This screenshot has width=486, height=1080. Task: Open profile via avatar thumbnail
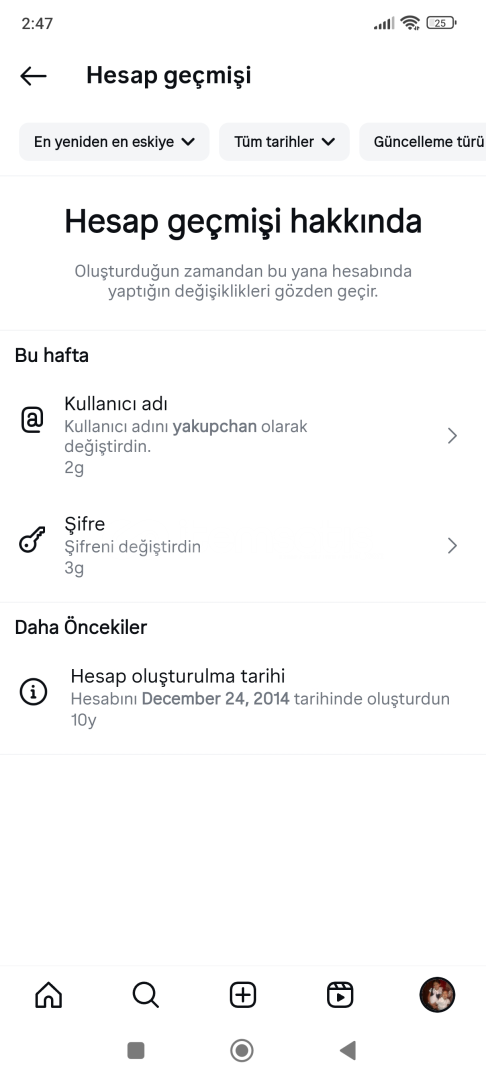pos(437,995)
